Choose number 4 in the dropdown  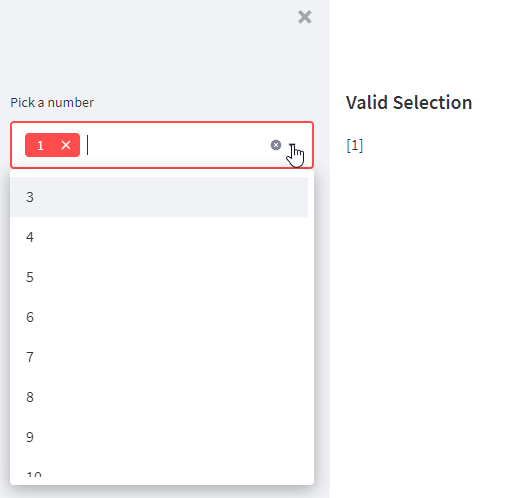pos(159,237)
